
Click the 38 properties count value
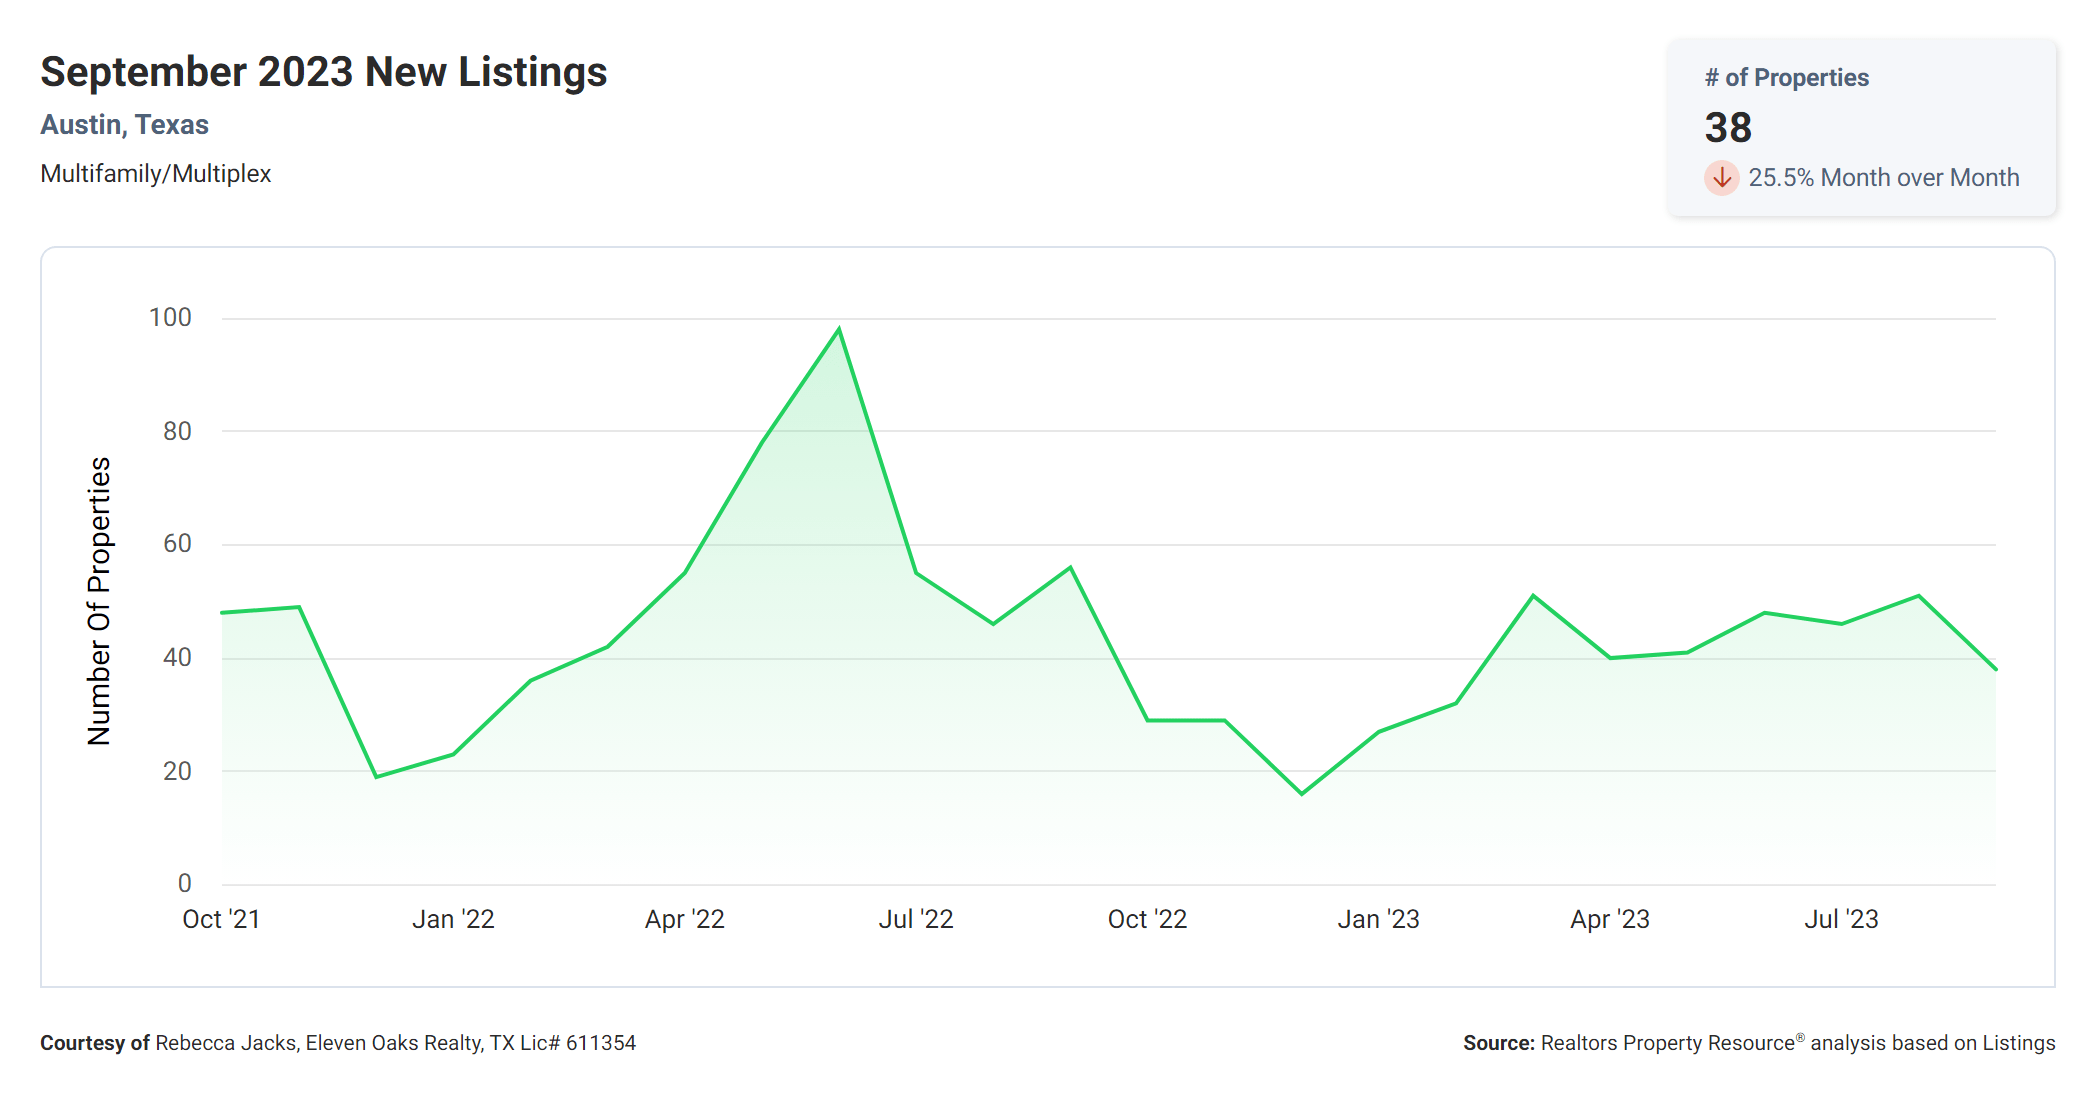pyautogui.click(x=1727, y=128)
